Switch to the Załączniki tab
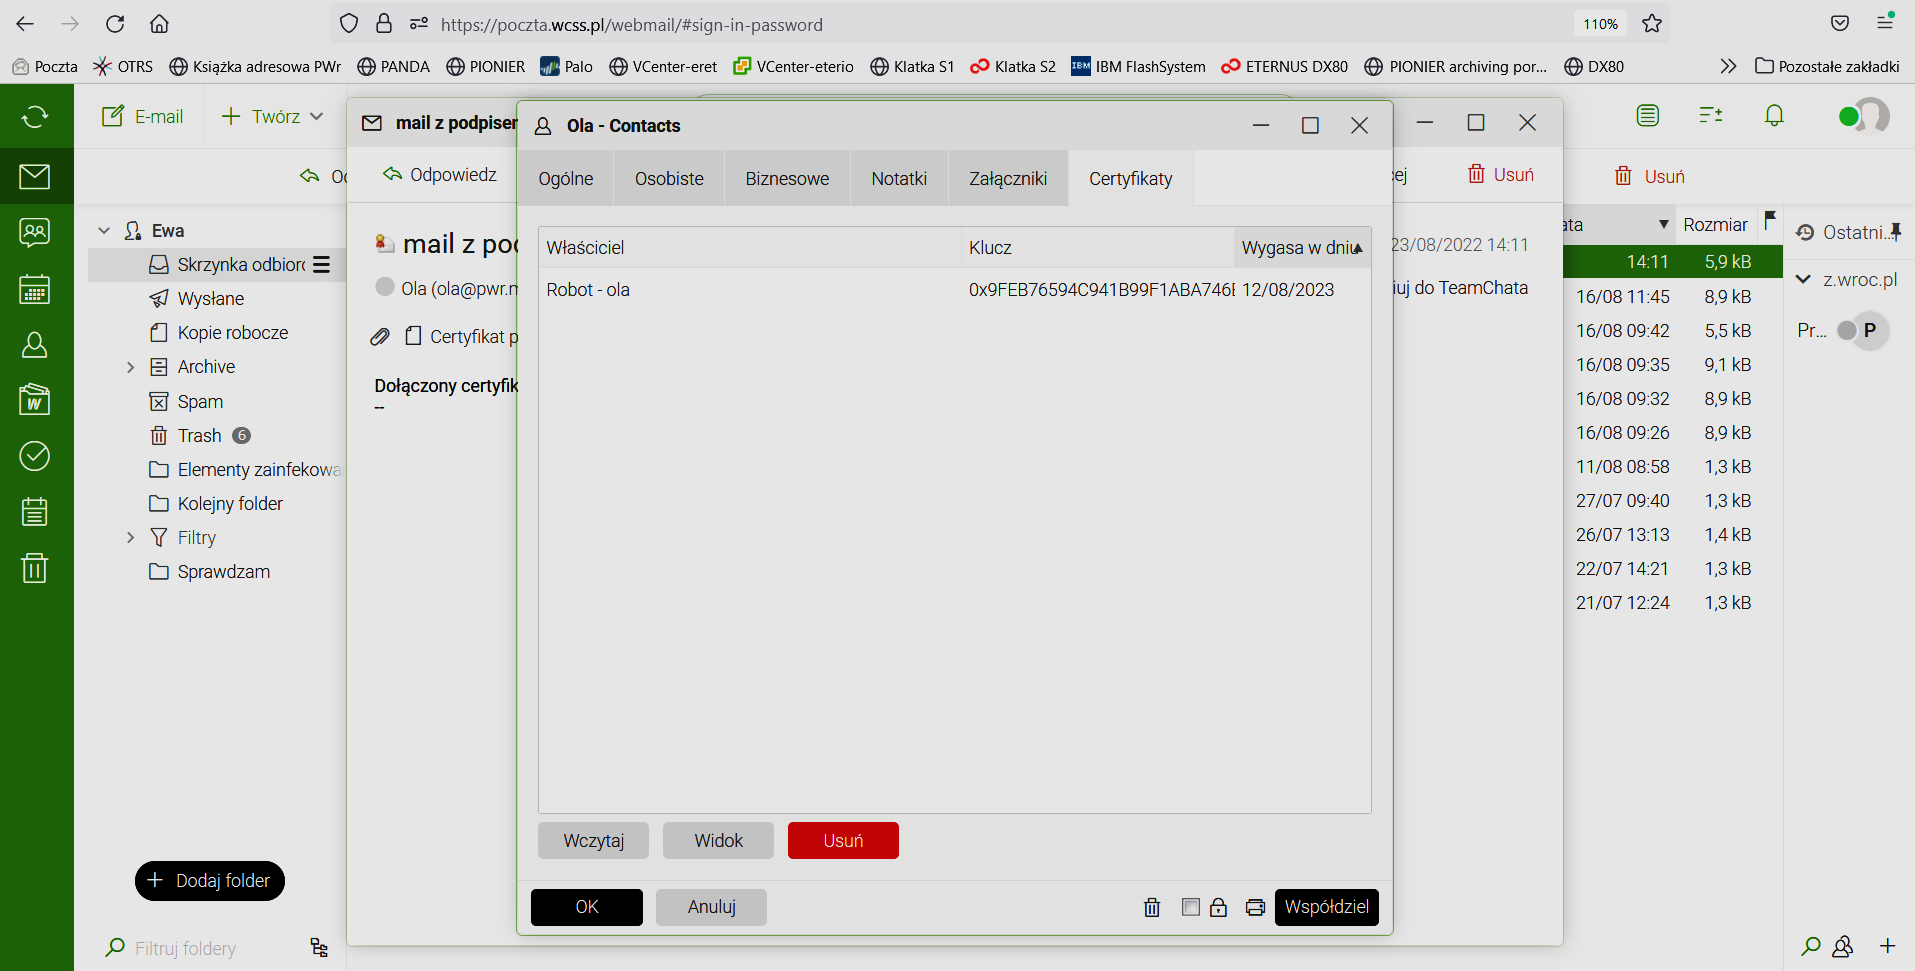Viewport: 1915px width, 971px height. click(1007, 179)
